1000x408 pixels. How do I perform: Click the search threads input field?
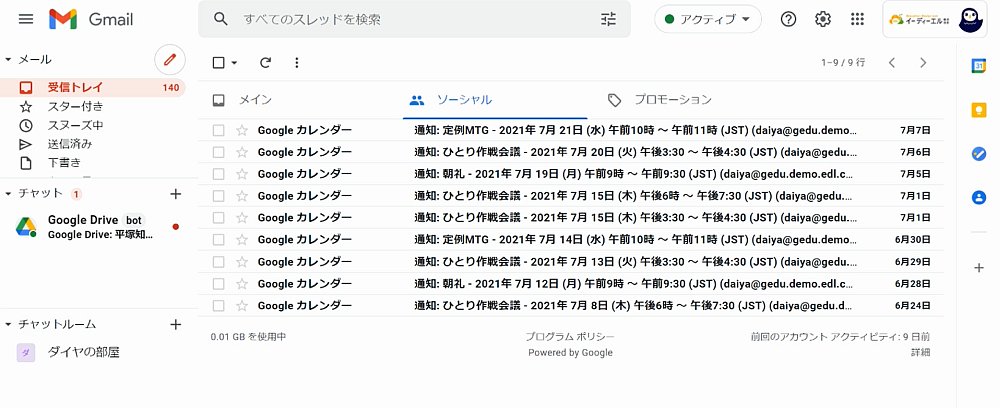coord(415,19)
